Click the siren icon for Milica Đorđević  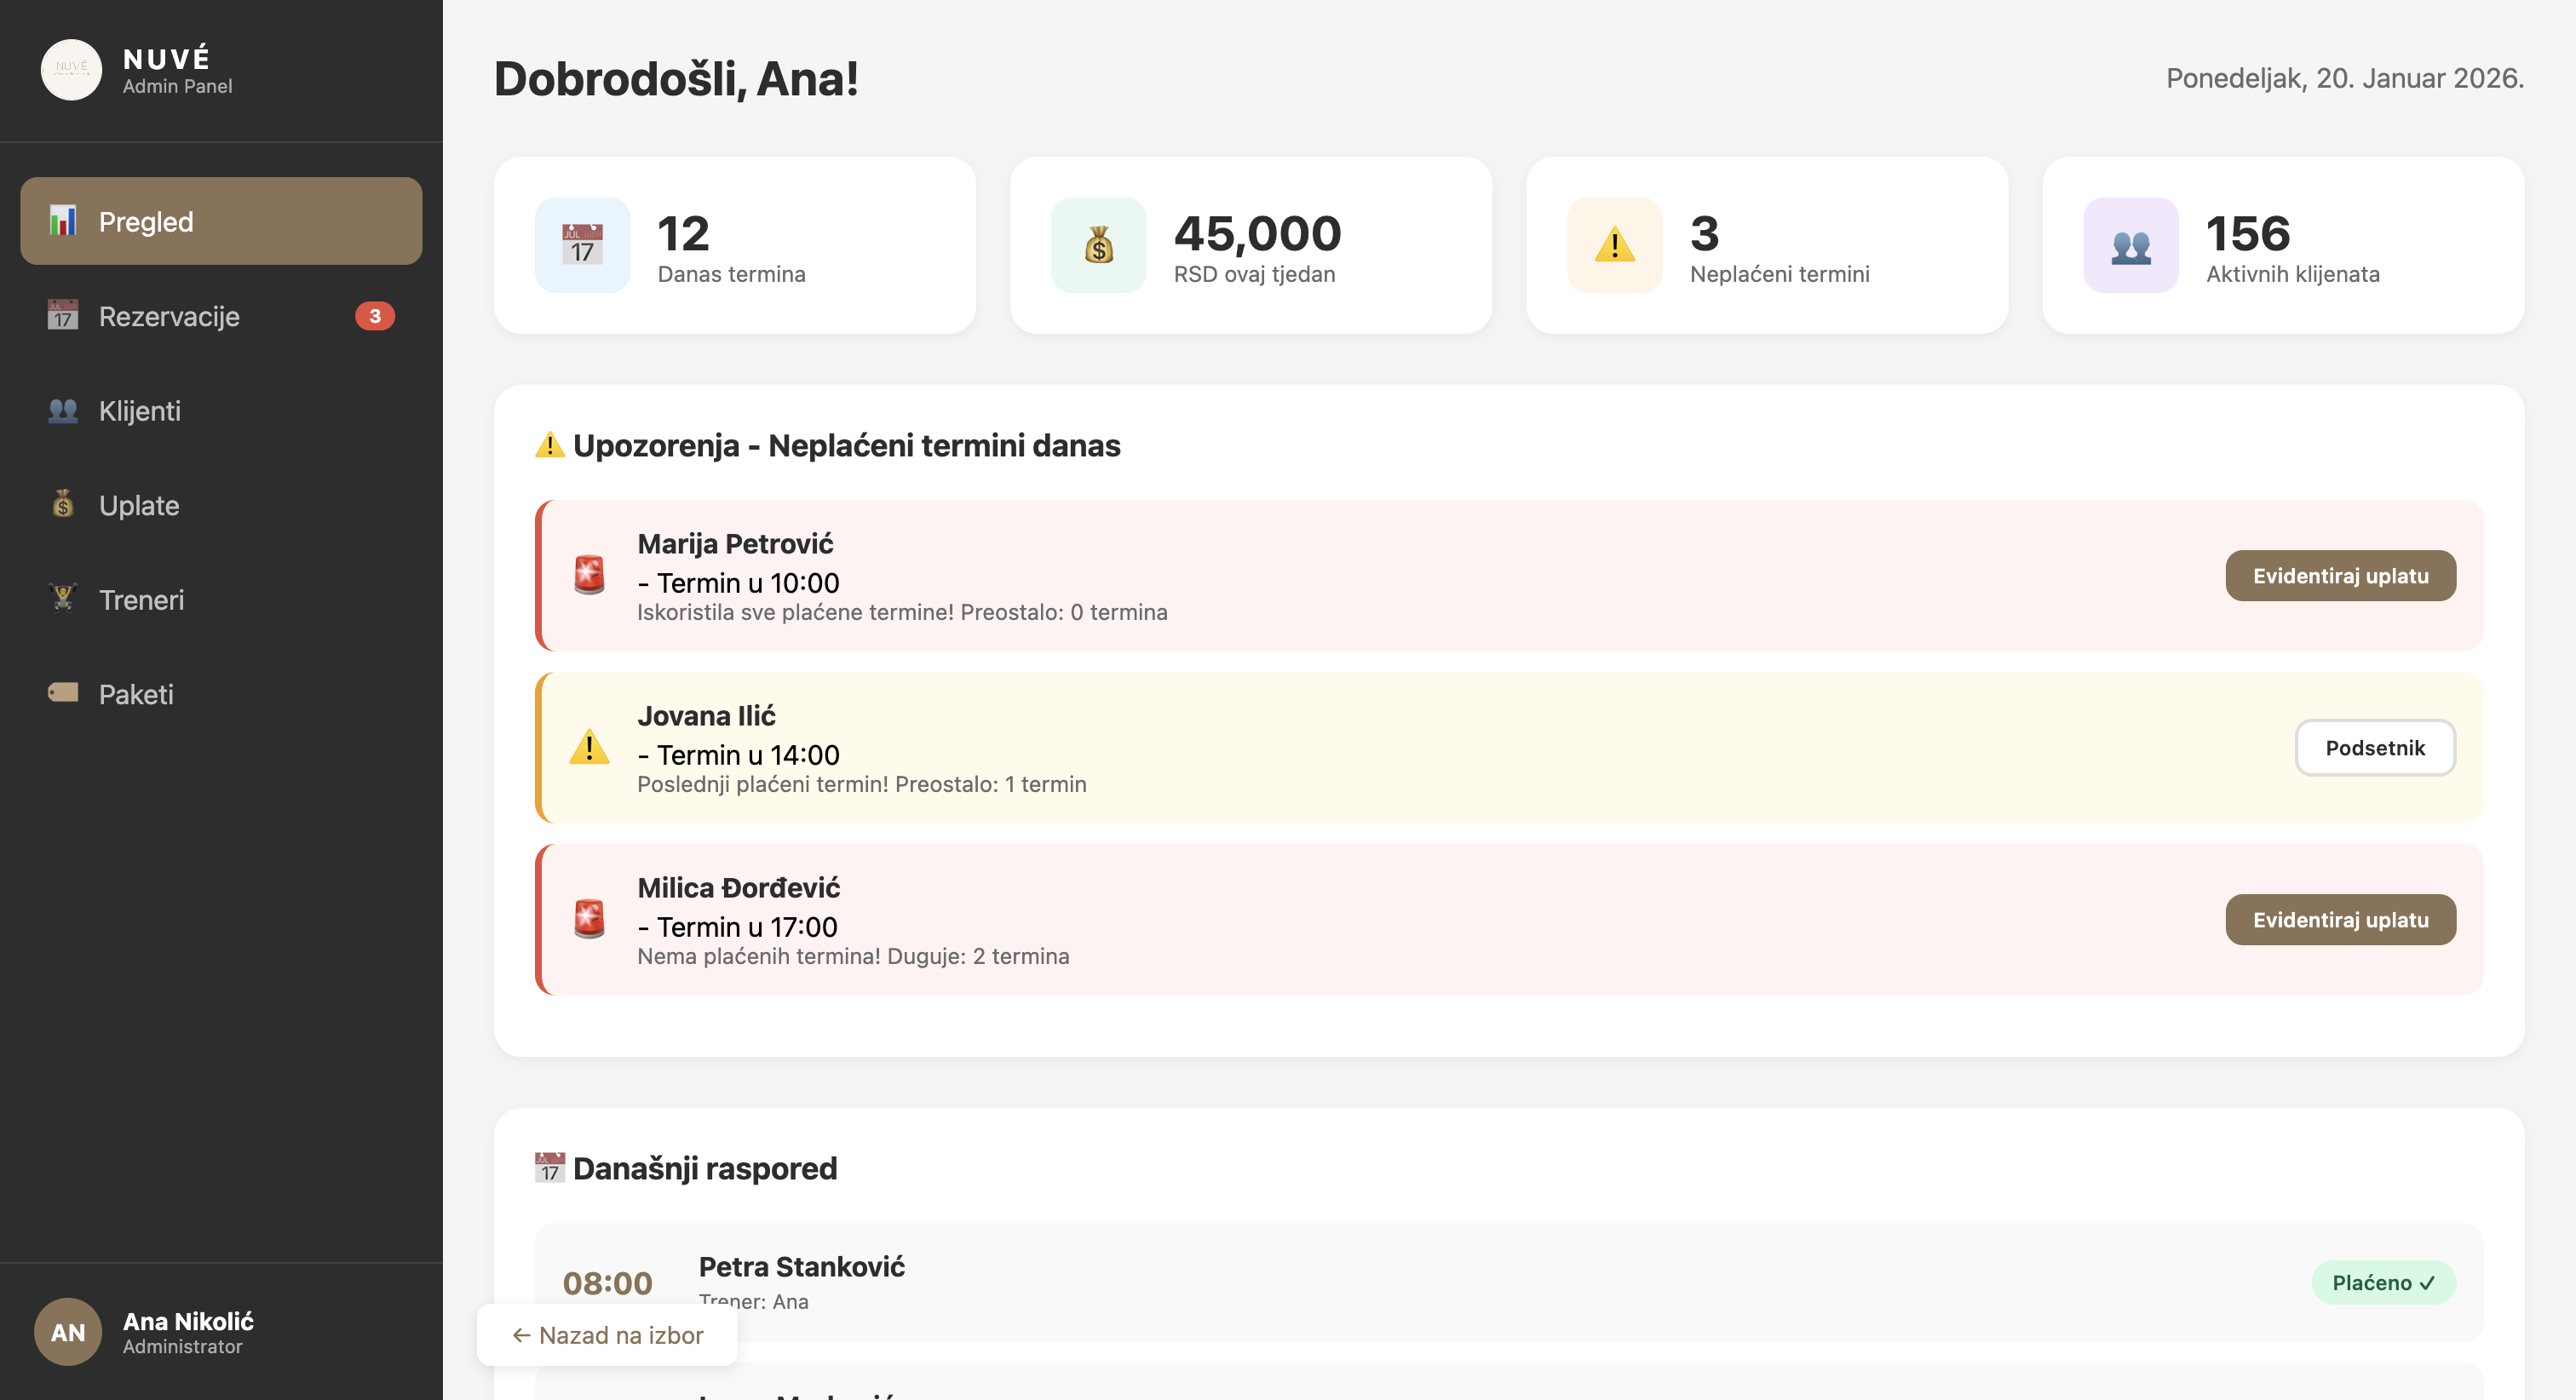(x=589, y=920)
